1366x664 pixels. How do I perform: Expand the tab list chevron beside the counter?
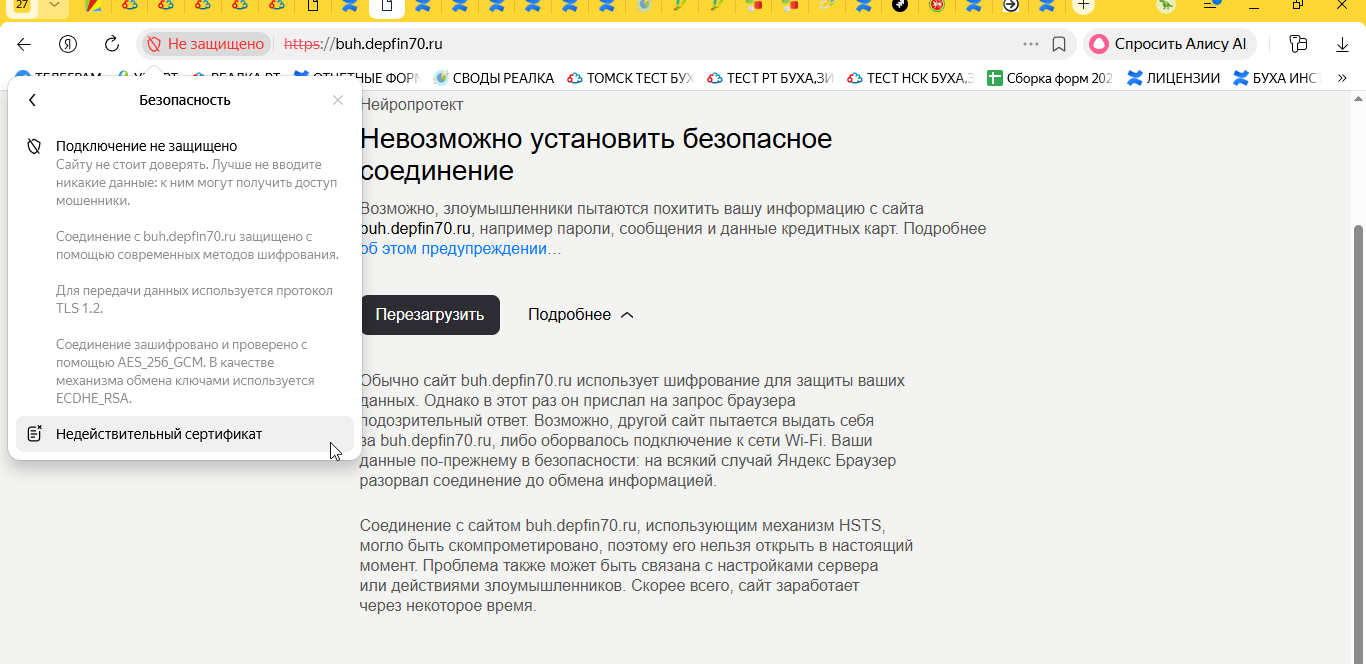click(x=54, y=5)
